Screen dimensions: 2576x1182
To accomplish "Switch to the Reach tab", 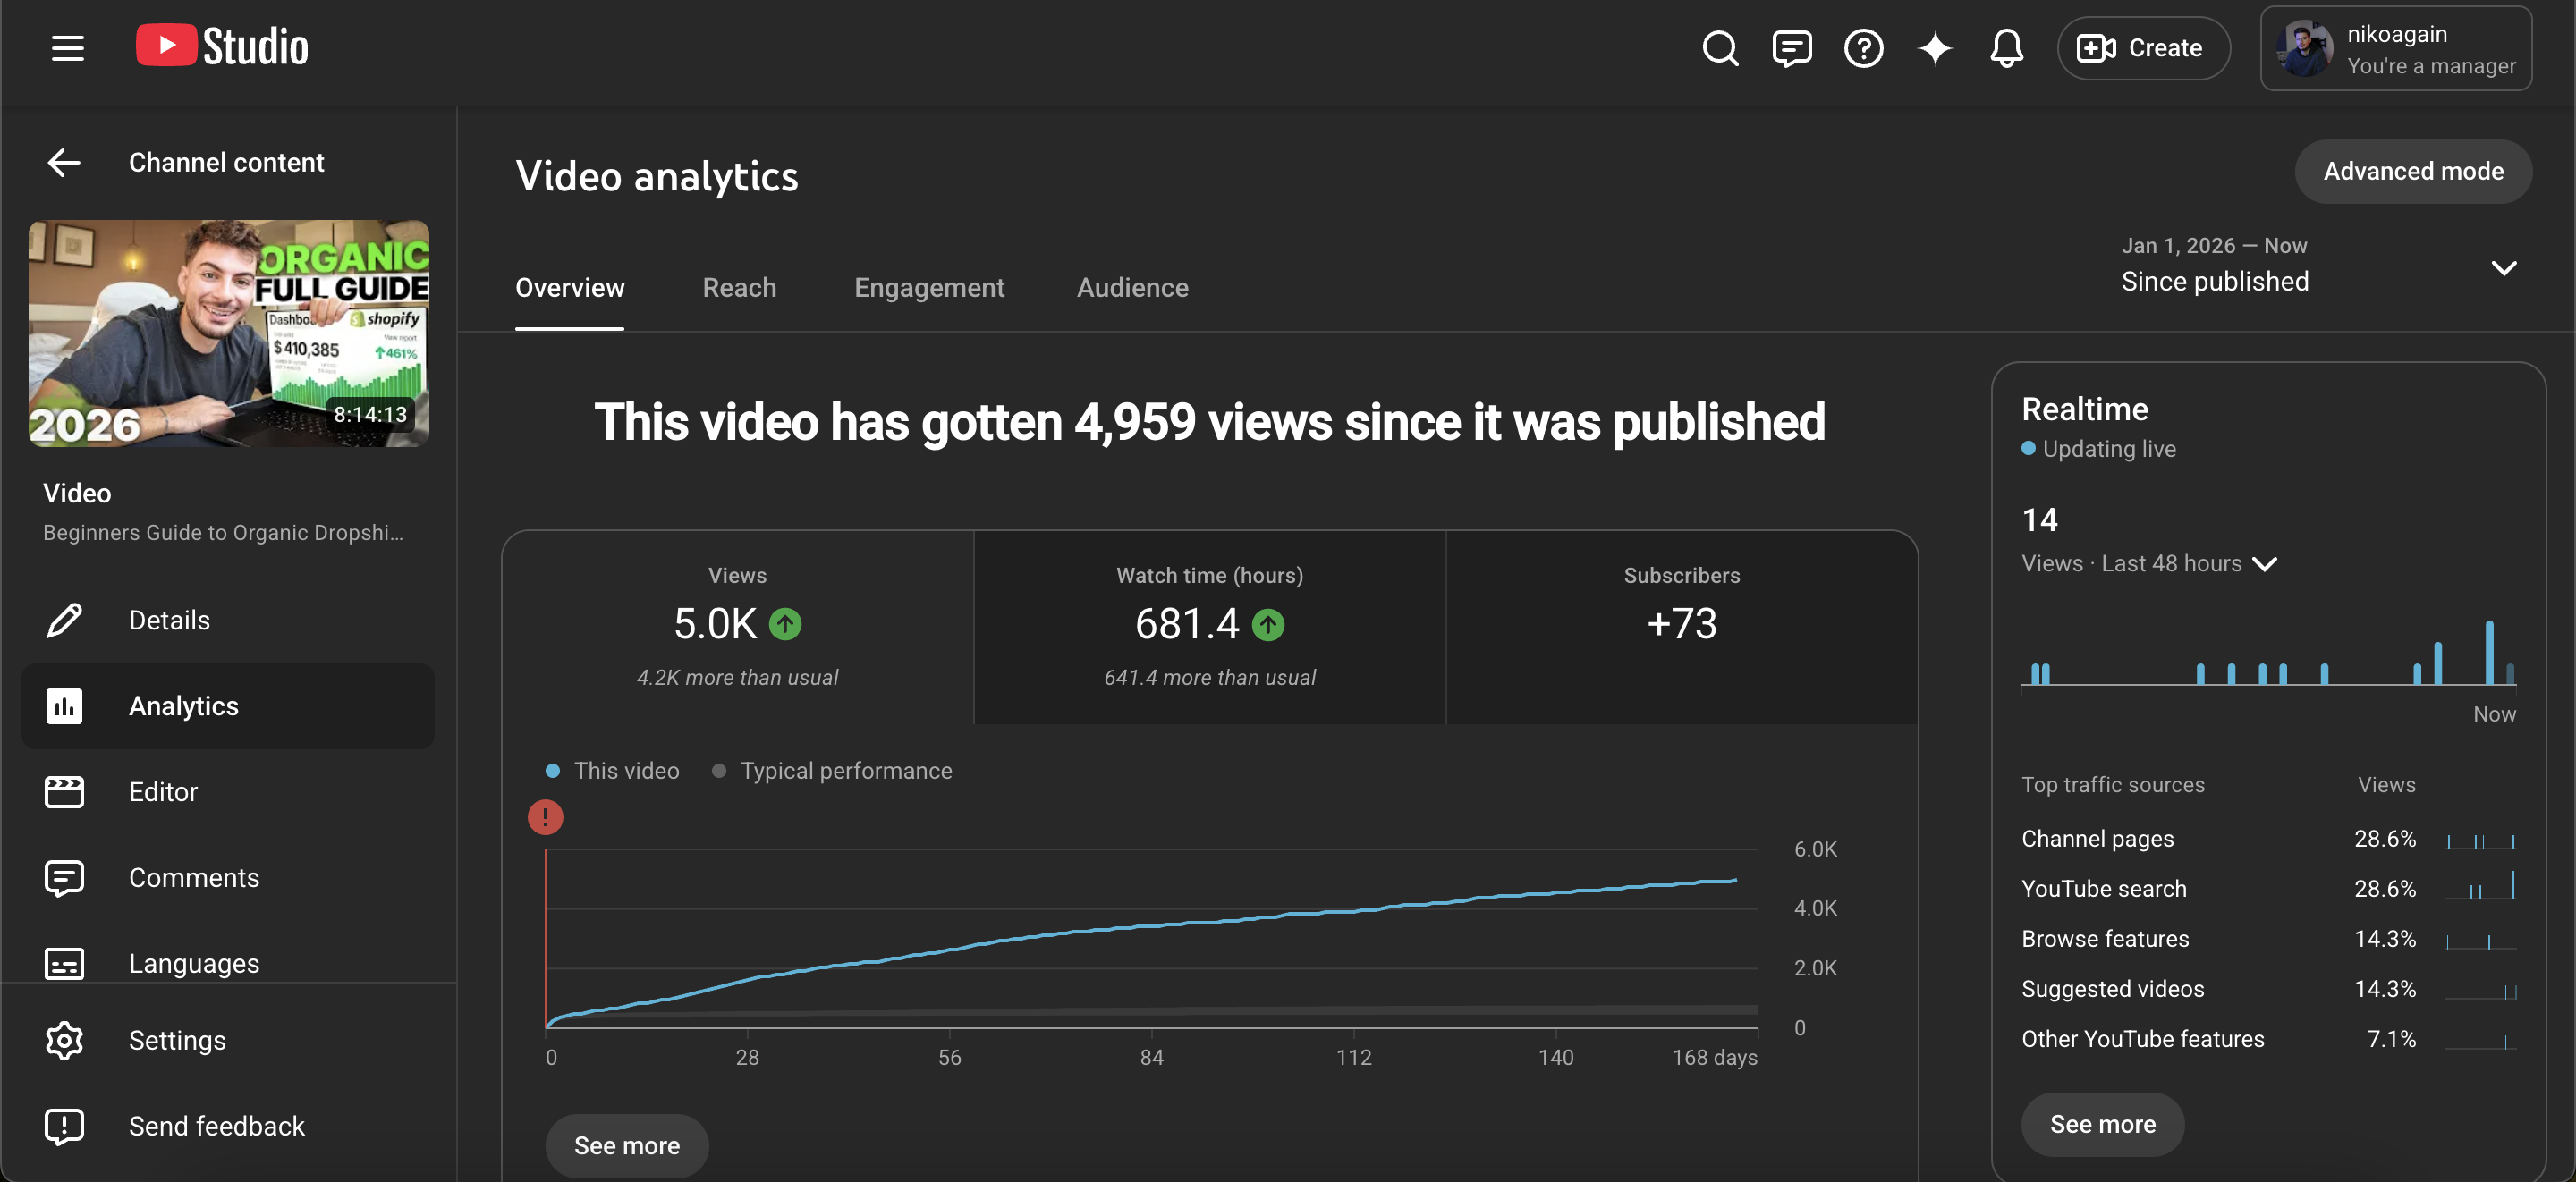I will tap(739, 287).
